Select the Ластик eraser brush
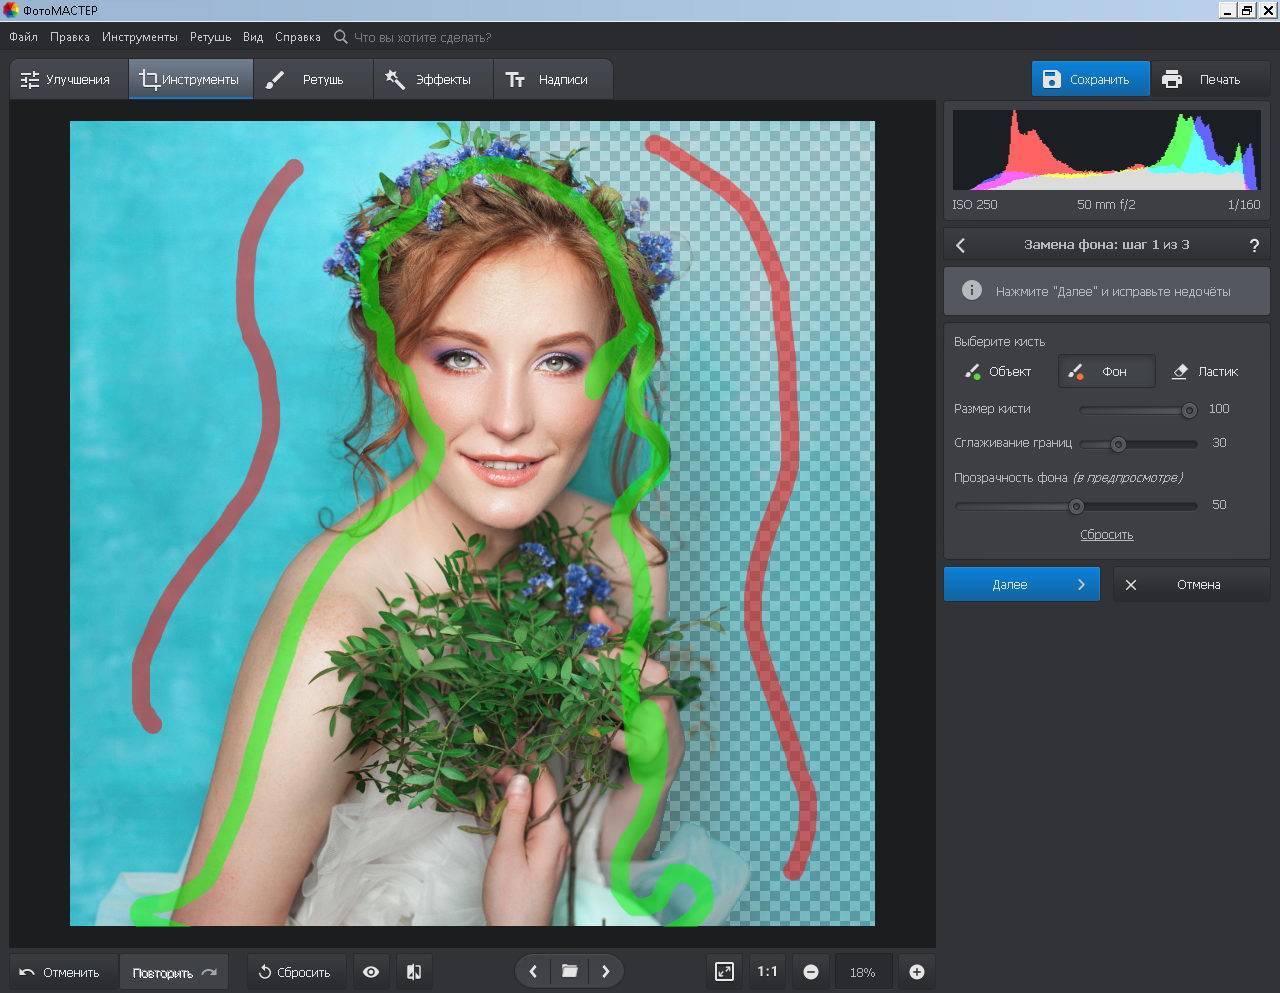 1205,372
